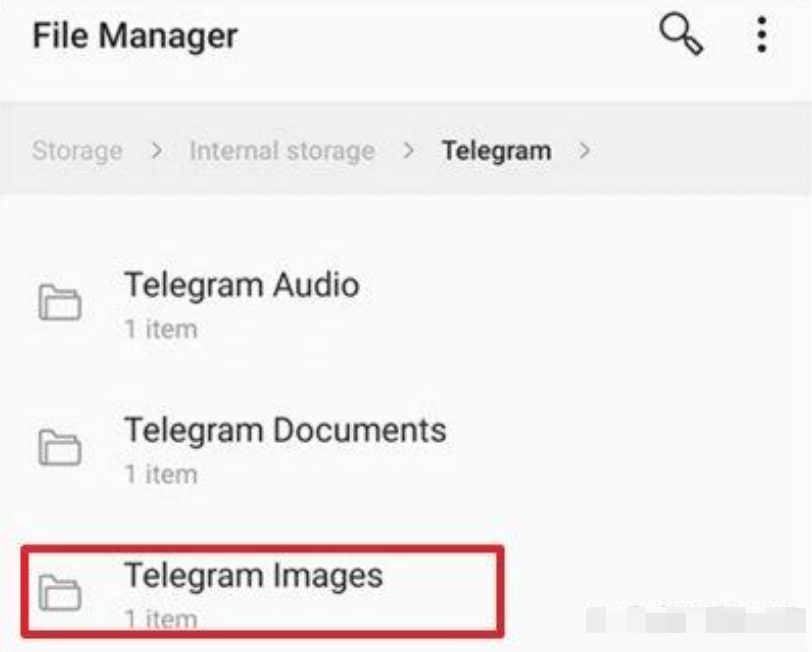Image resolution: width=812 pixels, height=652 pixels.
Task: Click the Telegram Audio folder icon
Action: tap(60, 302)
